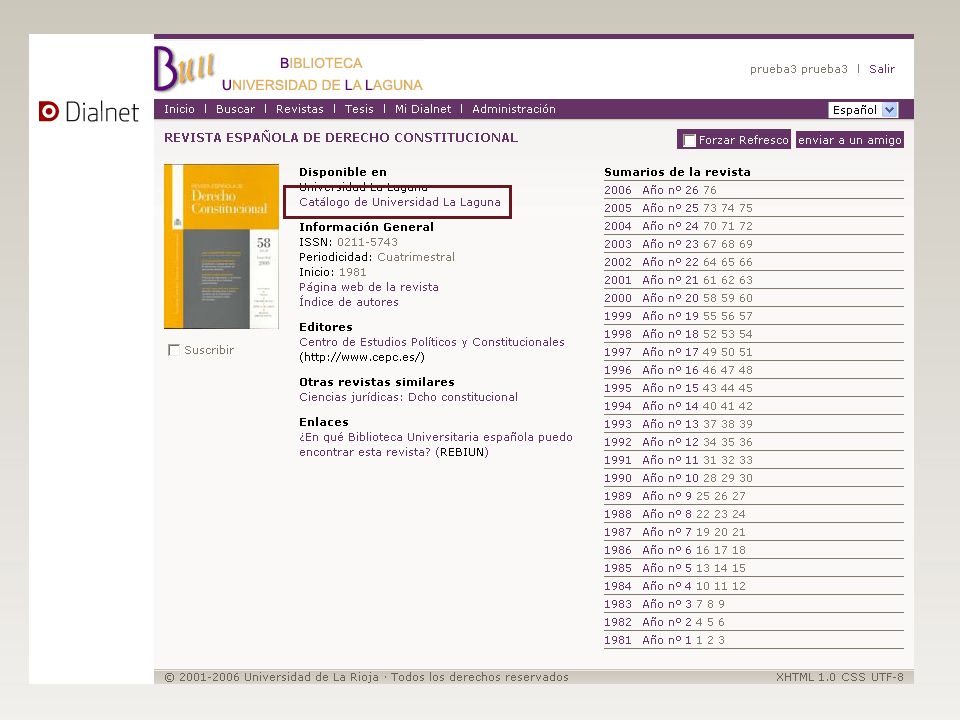Open the Administración menu item
The width and height of the screenshot is (960, 720).
click(x=514, y=109)
